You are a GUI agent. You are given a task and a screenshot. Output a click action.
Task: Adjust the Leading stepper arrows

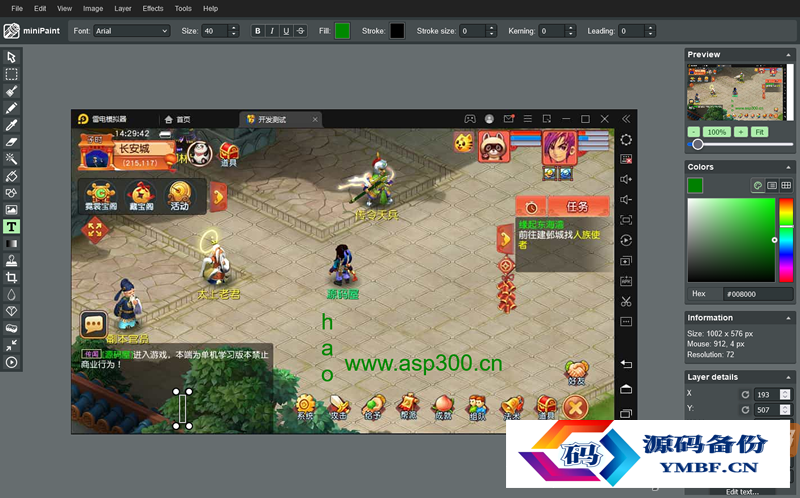click(650, 31)
